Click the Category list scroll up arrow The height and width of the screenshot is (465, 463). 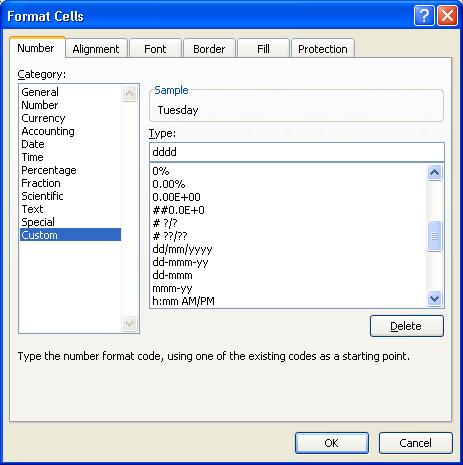(129, 94)
